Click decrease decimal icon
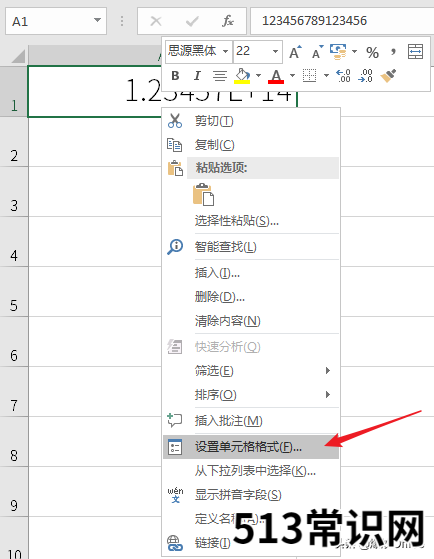 (x=366, y=76)
